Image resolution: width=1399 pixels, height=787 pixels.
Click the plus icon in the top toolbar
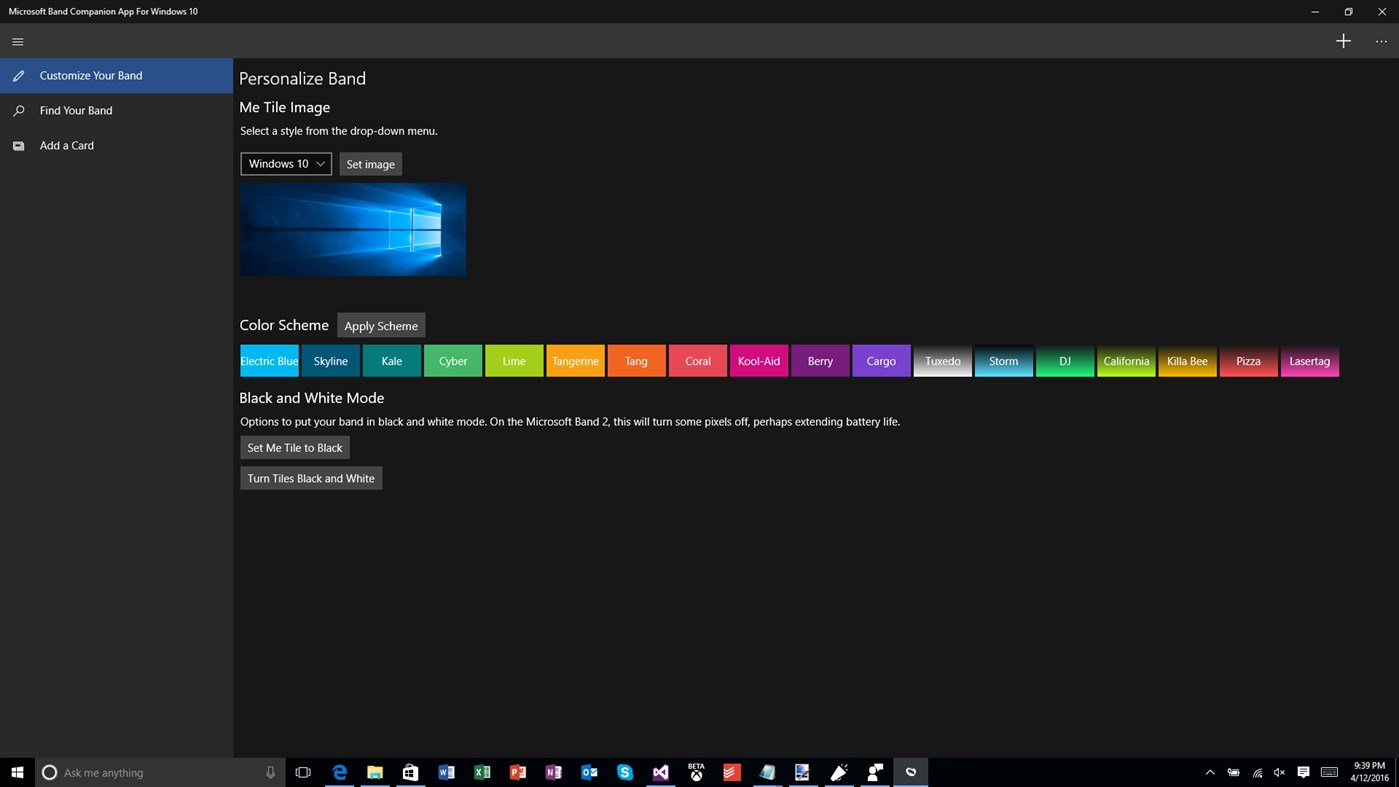point(1343,41)
